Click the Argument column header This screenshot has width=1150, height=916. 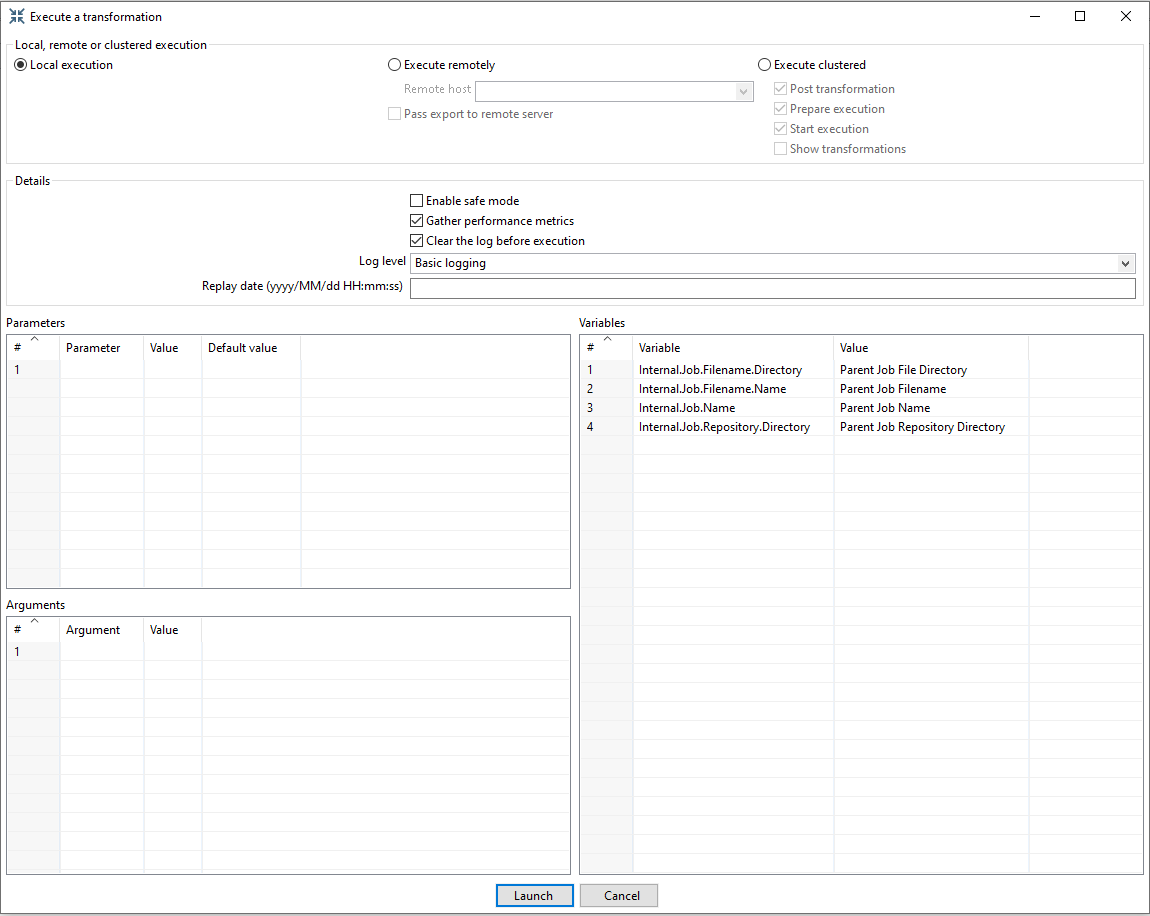102,630
